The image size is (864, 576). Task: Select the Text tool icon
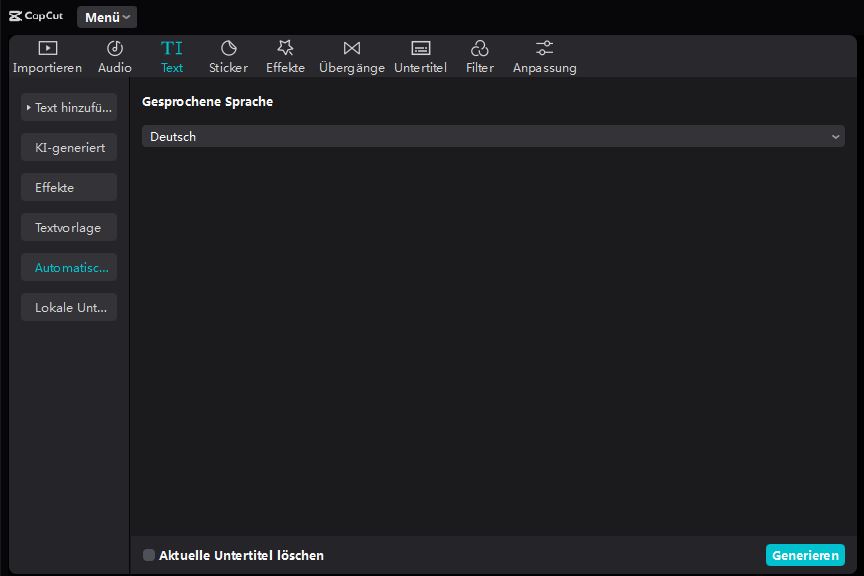[x=172, y=48]
